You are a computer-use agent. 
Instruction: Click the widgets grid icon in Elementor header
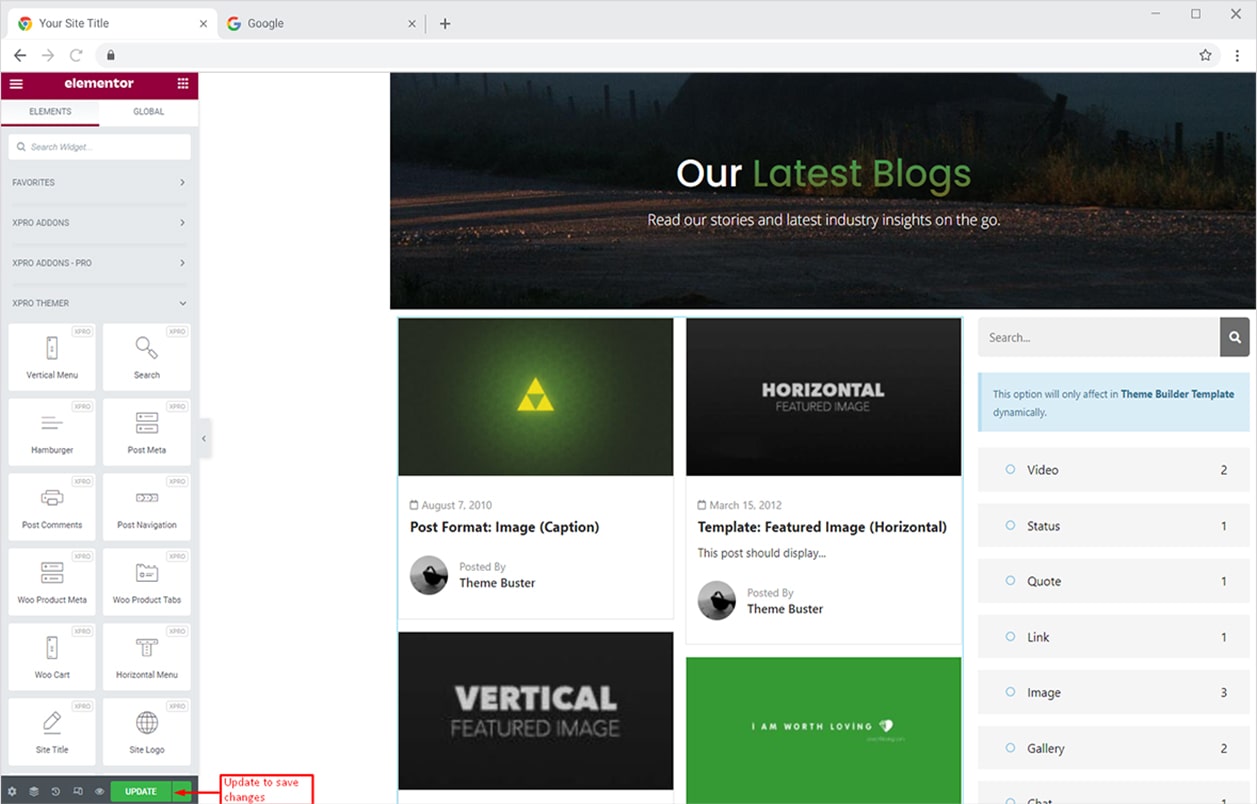(x=183, y=84)
